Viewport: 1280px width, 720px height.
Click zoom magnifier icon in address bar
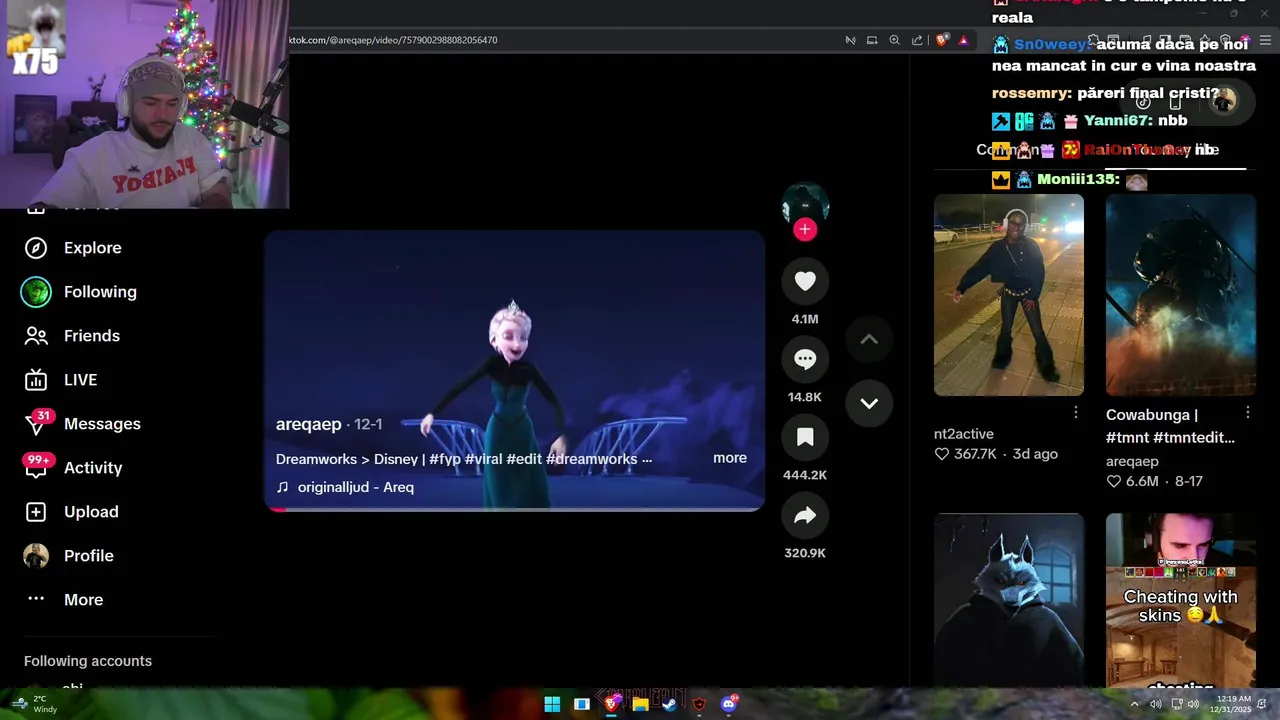point(894,40)
